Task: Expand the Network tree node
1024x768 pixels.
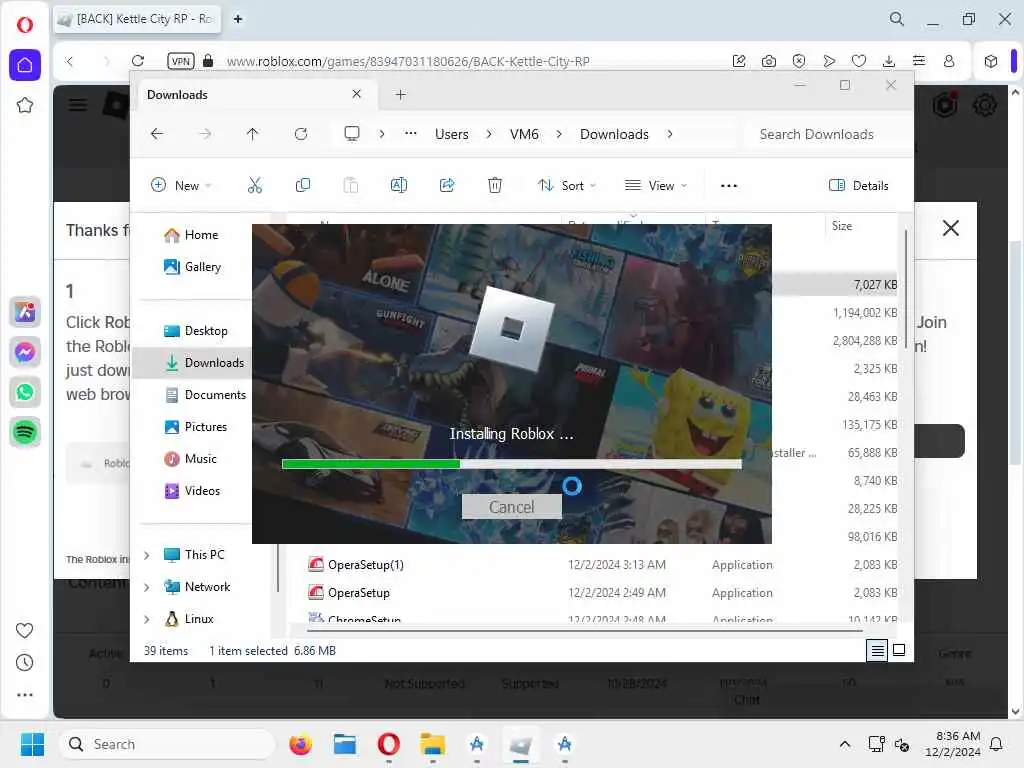Action: coord(147,587)
